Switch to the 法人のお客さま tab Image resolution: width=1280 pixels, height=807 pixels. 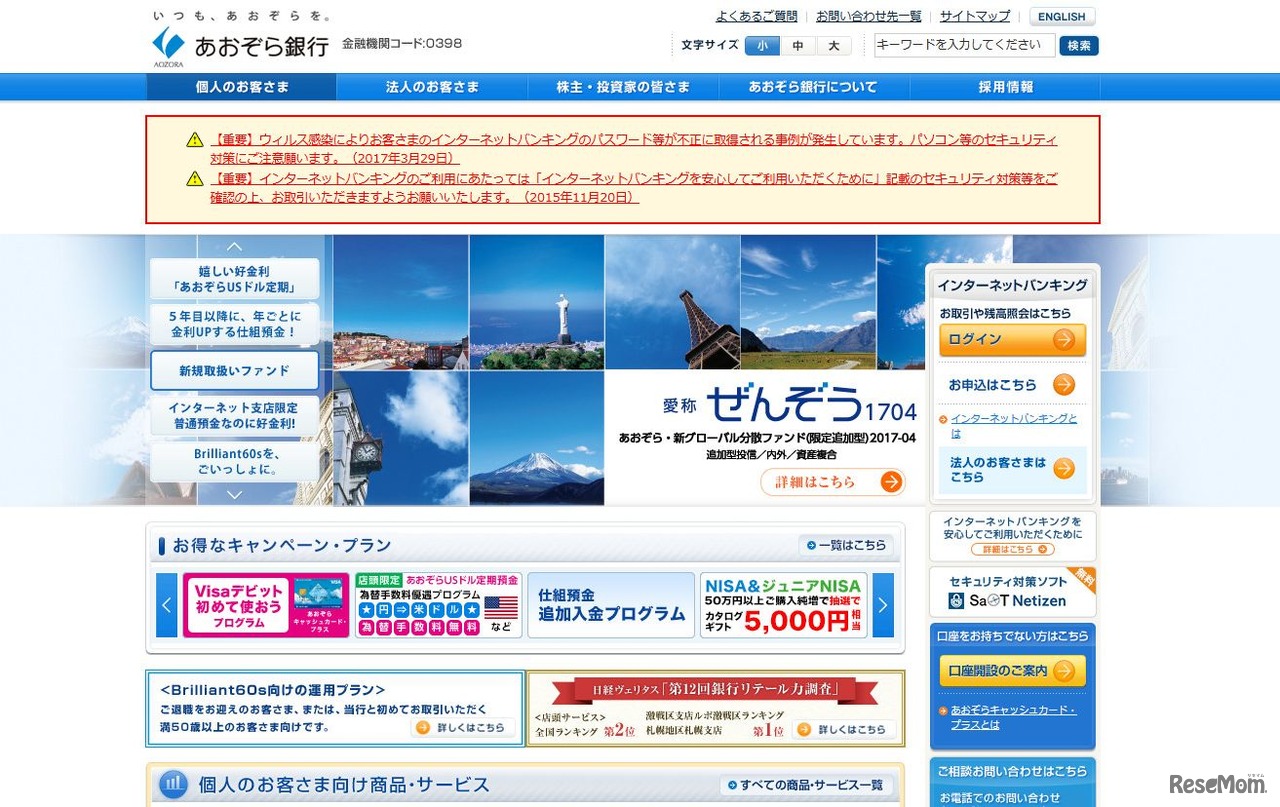click(433, 87)
